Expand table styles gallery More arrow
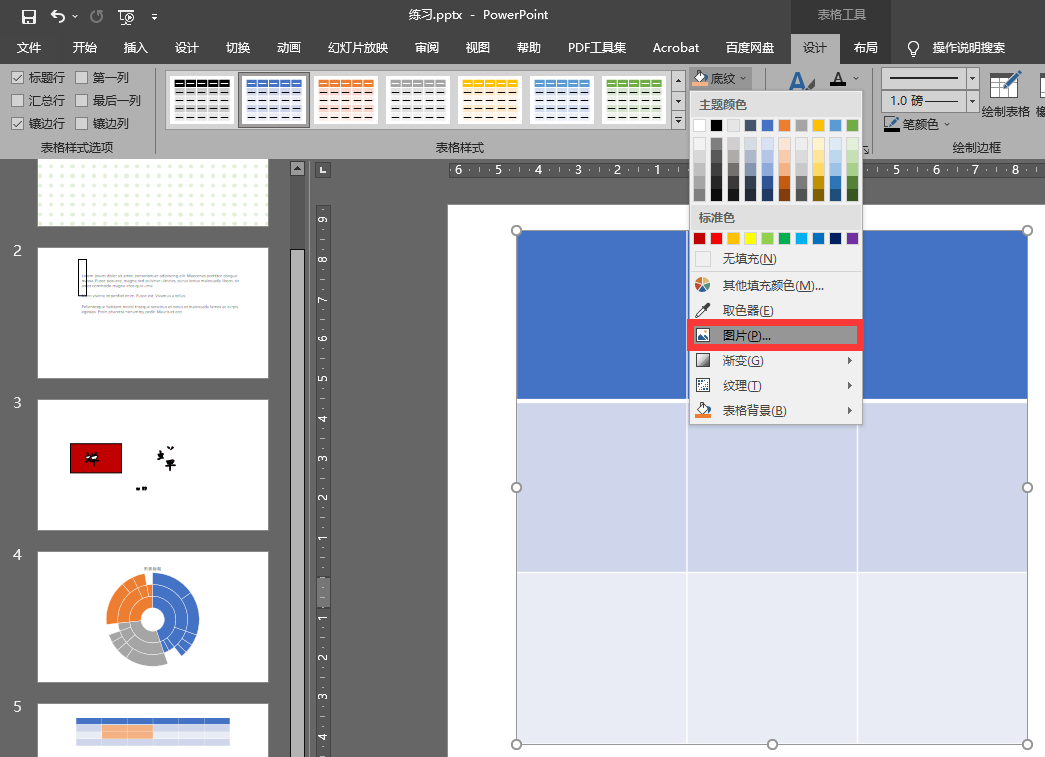Image resolution: width=1045 pixels, height=757 pixels. coord(678,121)
